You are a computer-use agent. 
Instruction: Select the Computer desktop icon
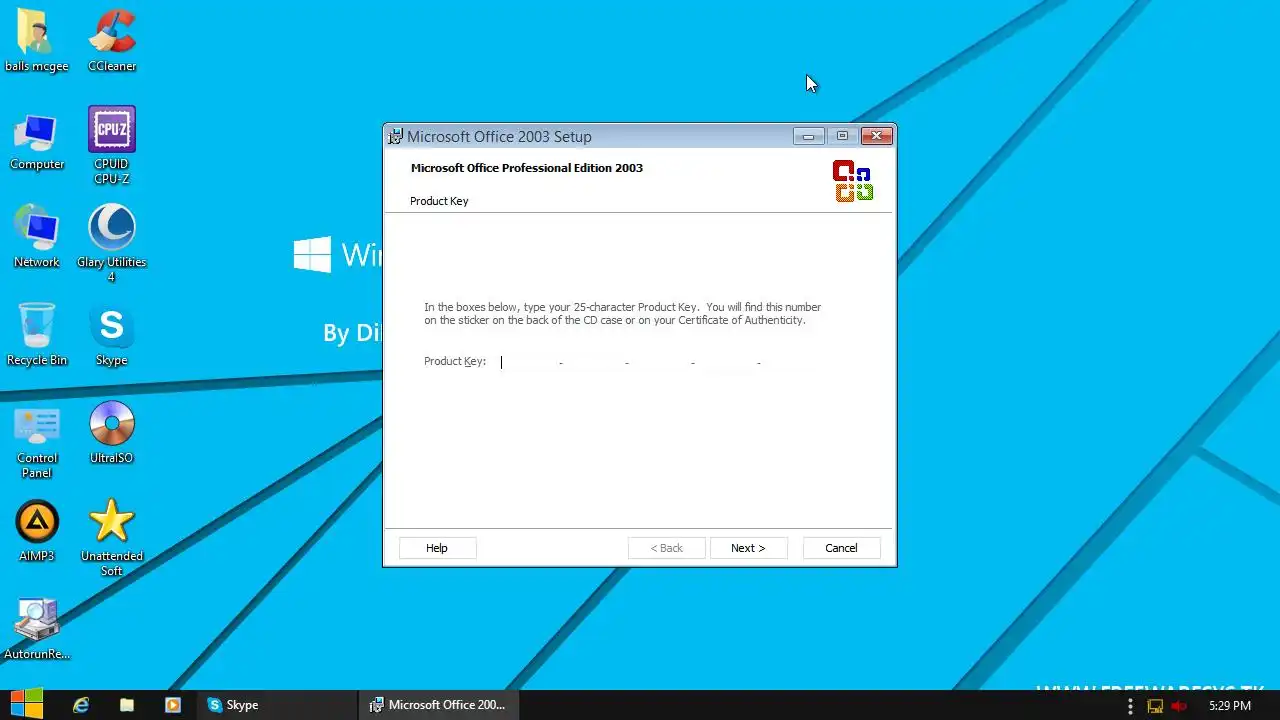[37, 140]
